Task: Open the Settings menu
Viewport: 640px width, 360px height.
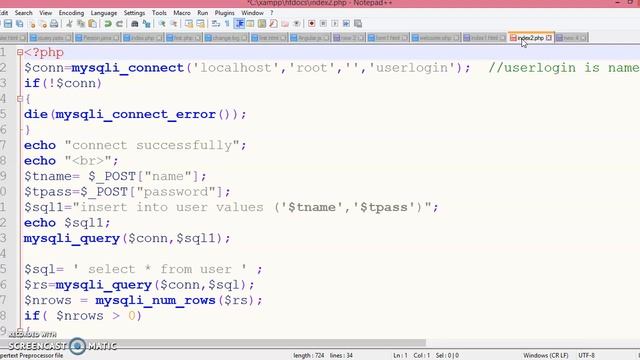Action: click(x=134, y=13)
